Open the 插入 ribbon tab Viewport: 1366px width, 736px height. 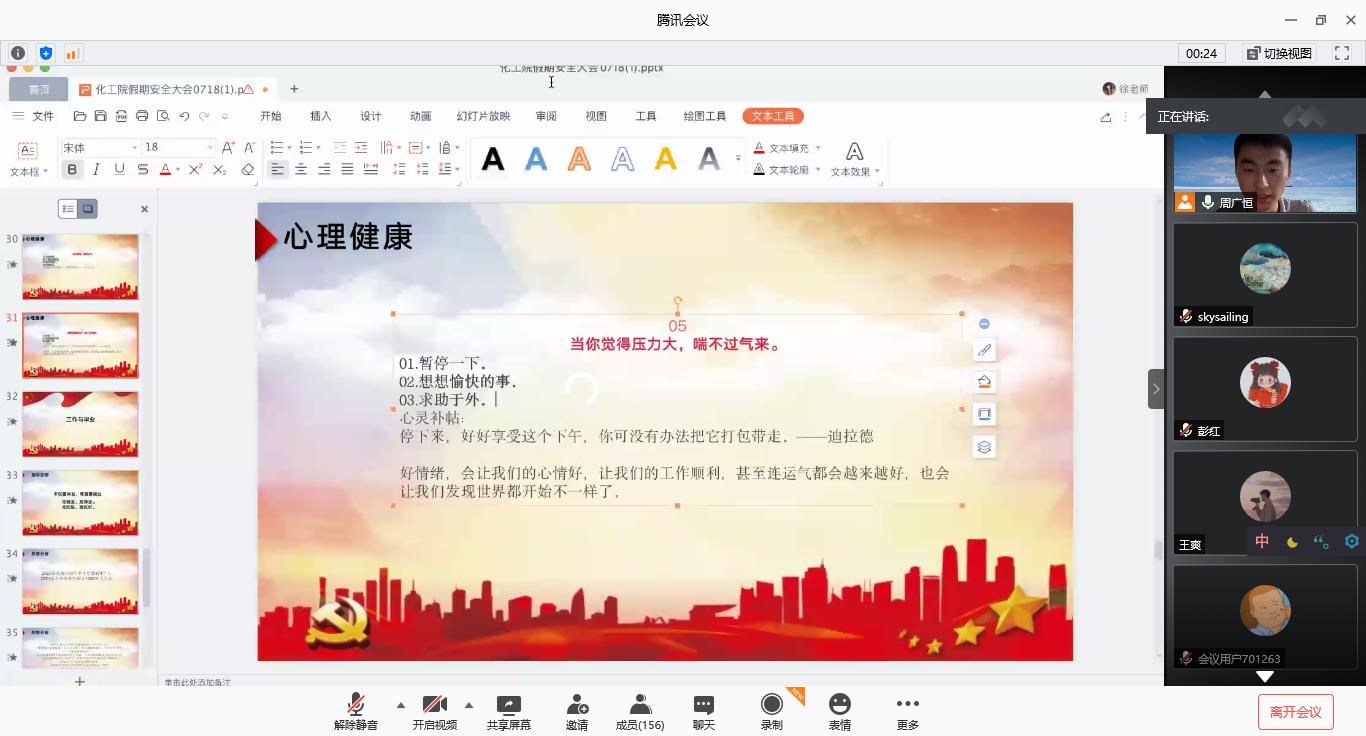tap(320, 116)
